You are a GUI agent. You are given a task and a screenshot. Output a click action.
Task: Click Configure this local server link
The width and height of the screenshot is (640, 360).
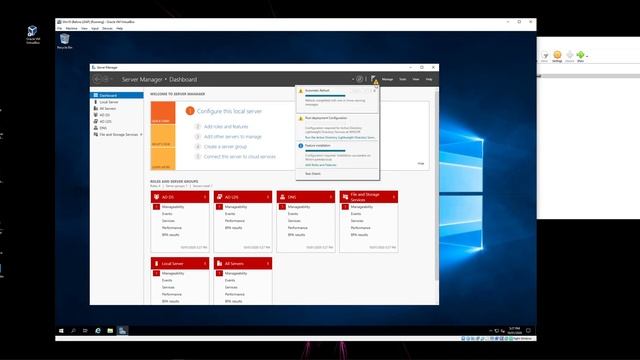(x=229, y=111)
